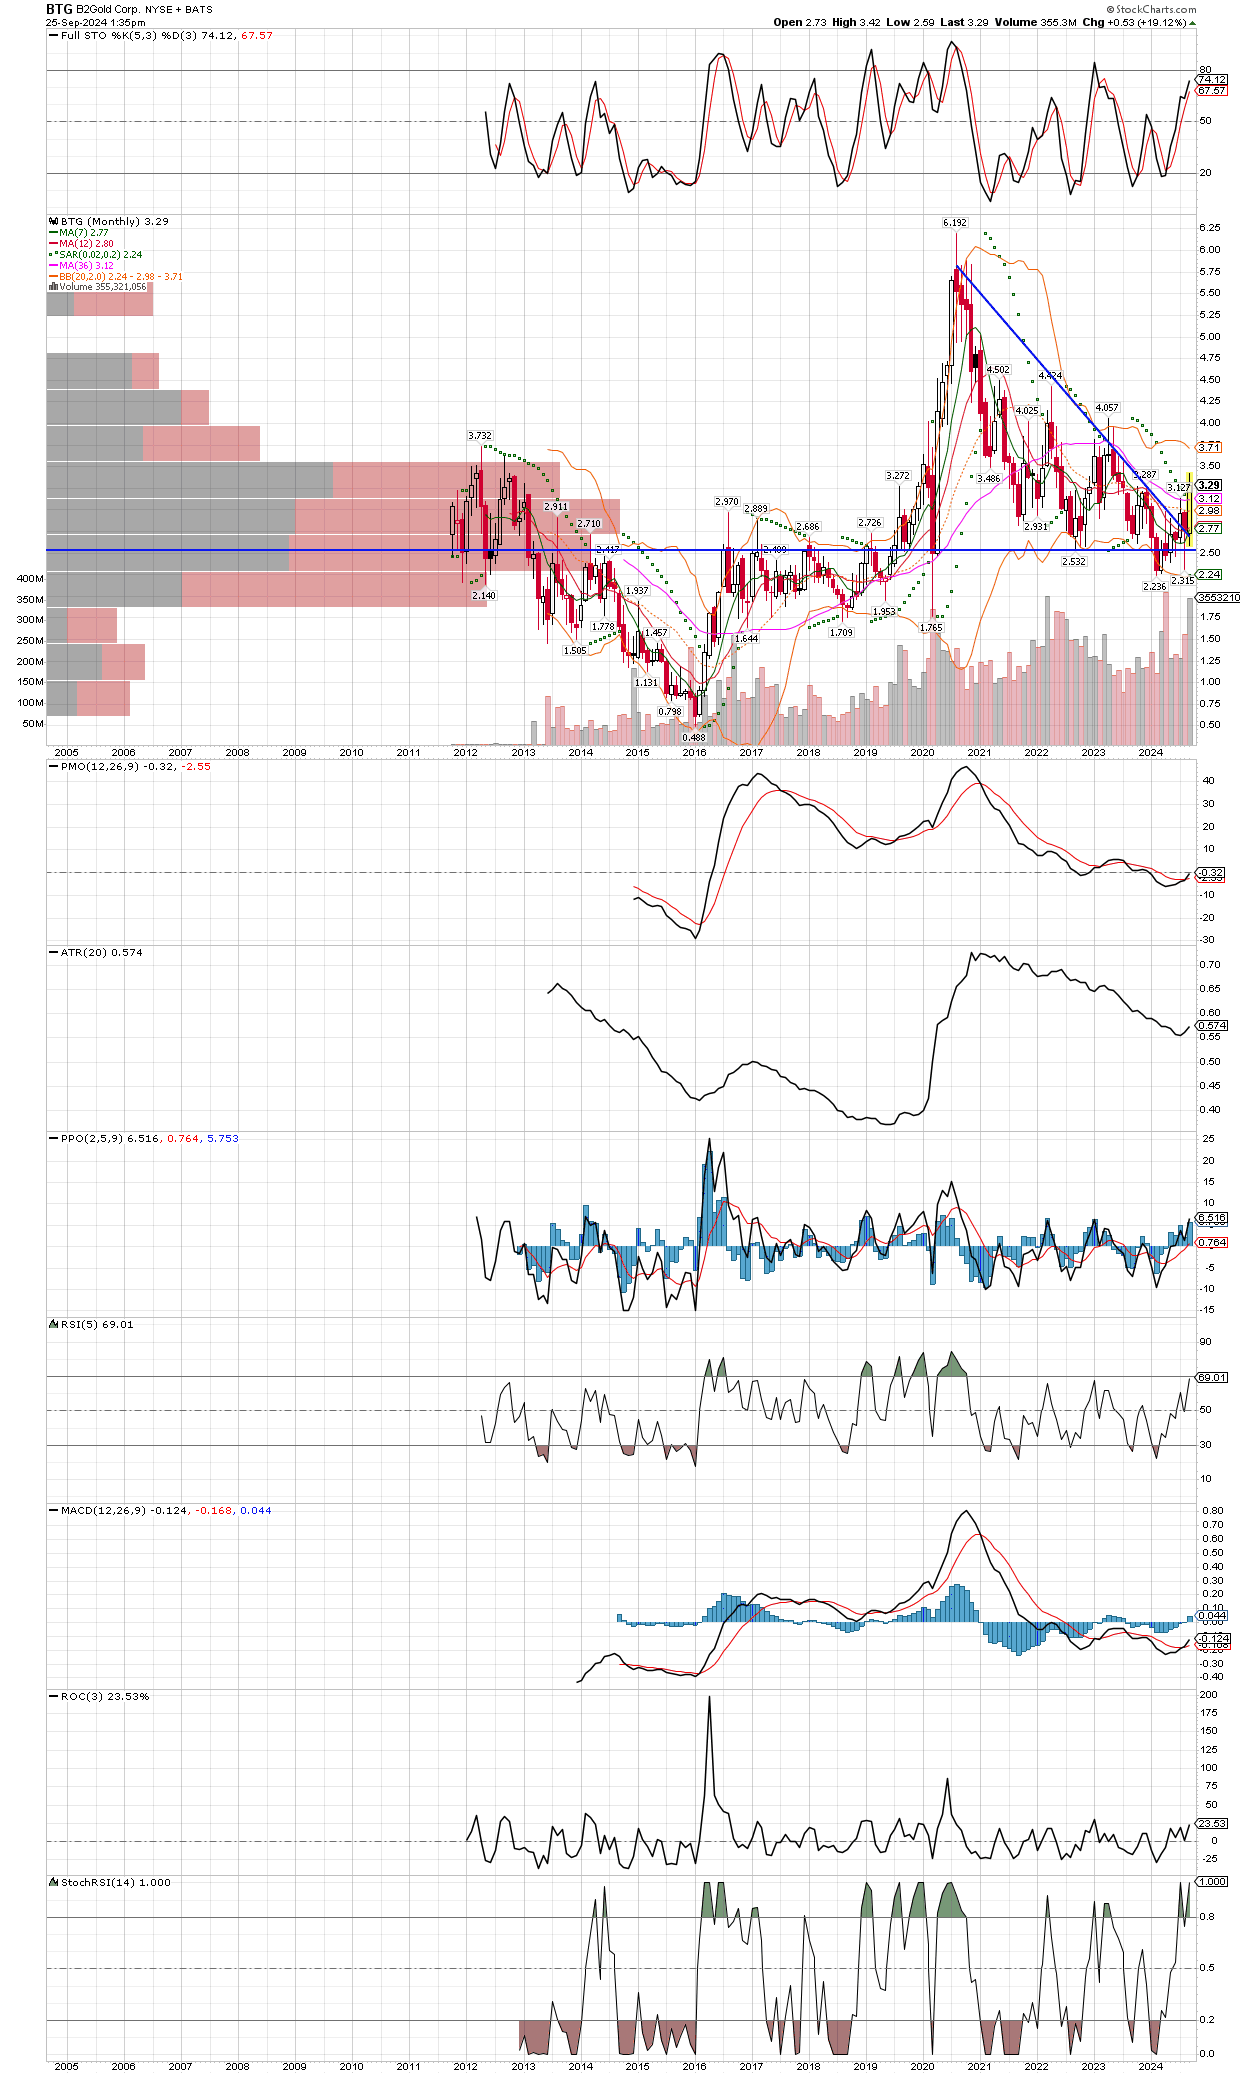This screenshot has width=1240, height=2074.
Task: Click the 23.53 ROC value tag
Action: (x=1212, y=1823)
